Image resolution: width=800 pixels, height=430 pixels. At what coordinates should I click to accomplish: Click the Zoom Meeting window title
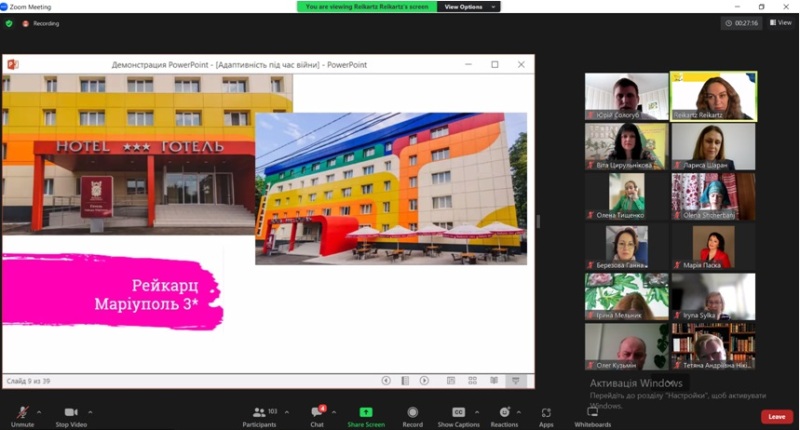click(x=30, y=7)
